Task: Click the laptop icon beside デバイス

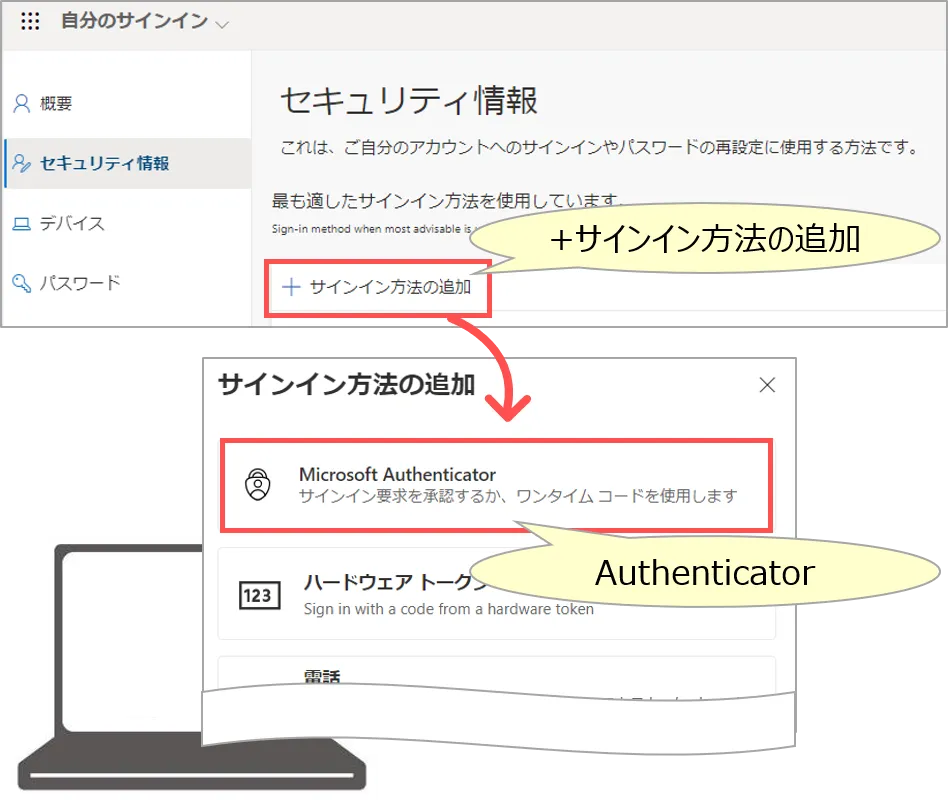Action: (21, 224)
